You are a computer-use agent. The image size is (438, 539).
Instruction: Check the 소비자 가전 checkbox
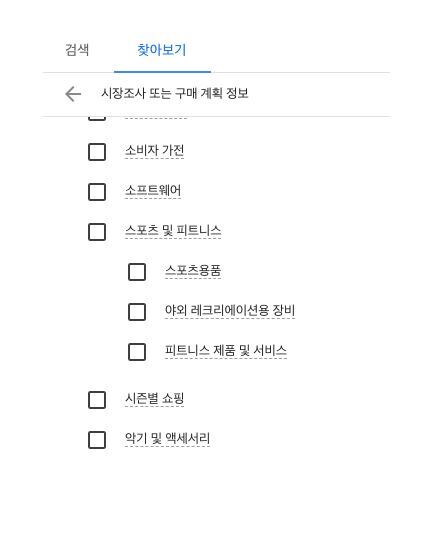(97, 152)
